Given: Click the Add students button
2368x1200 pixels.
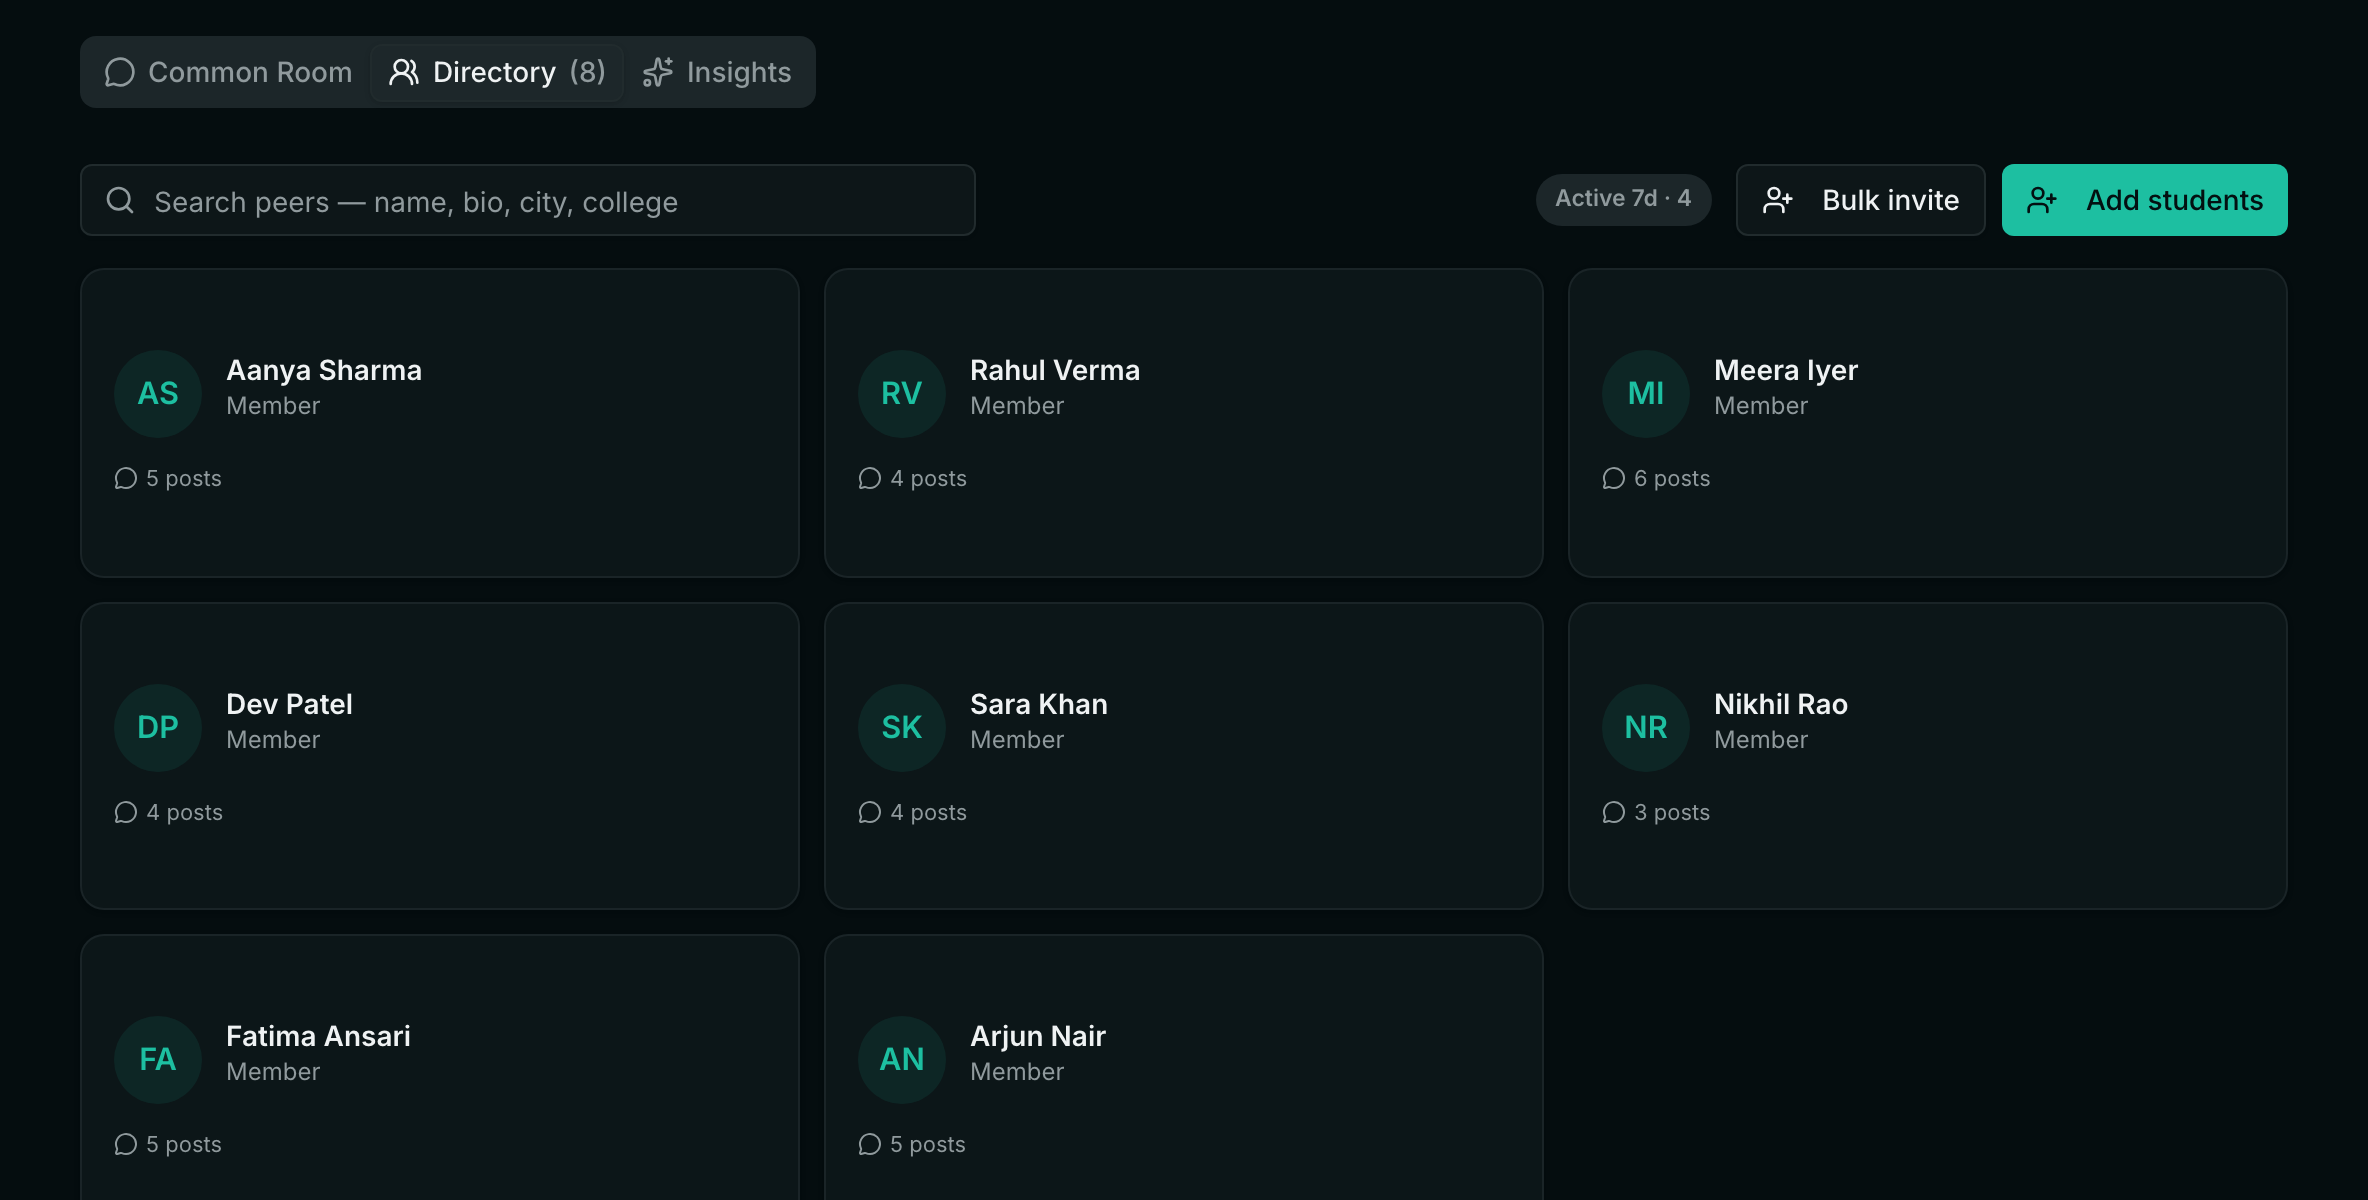Looking at the screenshot, I should pos(2144,200).
